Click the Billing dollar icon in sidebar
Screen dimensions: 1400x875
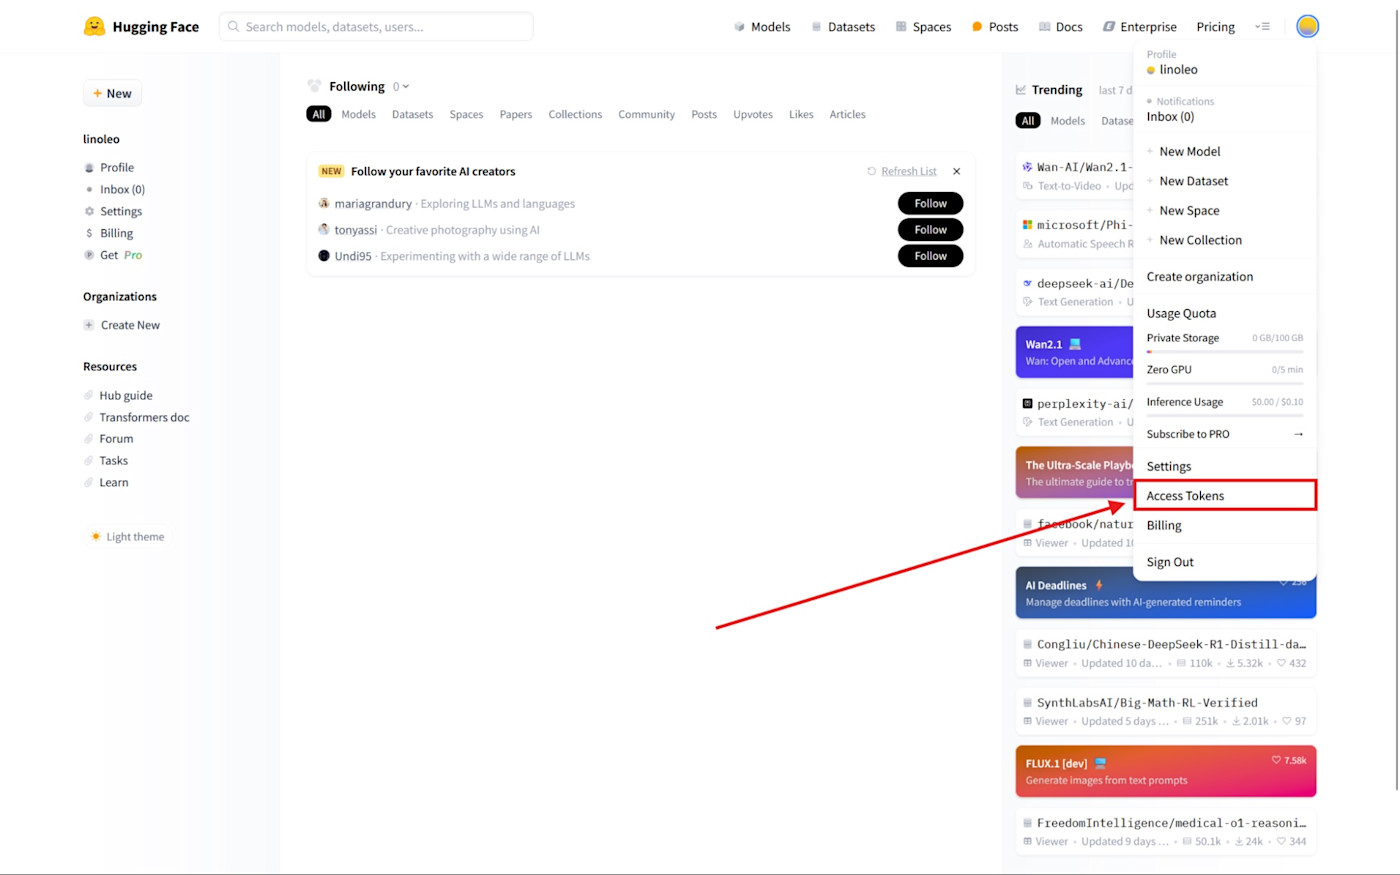coord(89,234)
